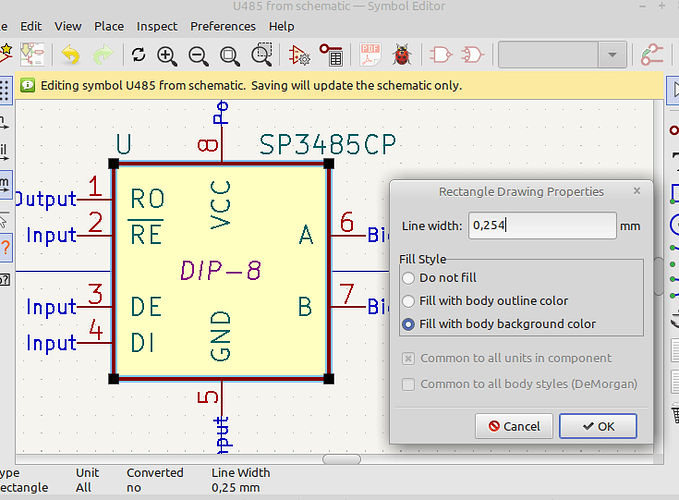The height and width of the screenshot is (500, 679).
Task: Click the Line Width 0,25 mm status entry
Action: pyautogui.click(x=241, y=480)
